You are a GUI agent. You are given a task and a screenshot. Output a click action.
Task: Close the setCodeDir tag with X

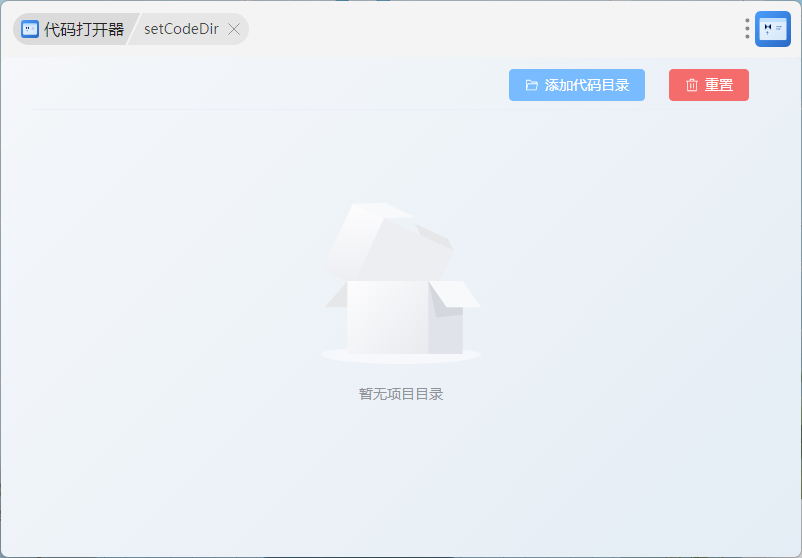point(234,29)
